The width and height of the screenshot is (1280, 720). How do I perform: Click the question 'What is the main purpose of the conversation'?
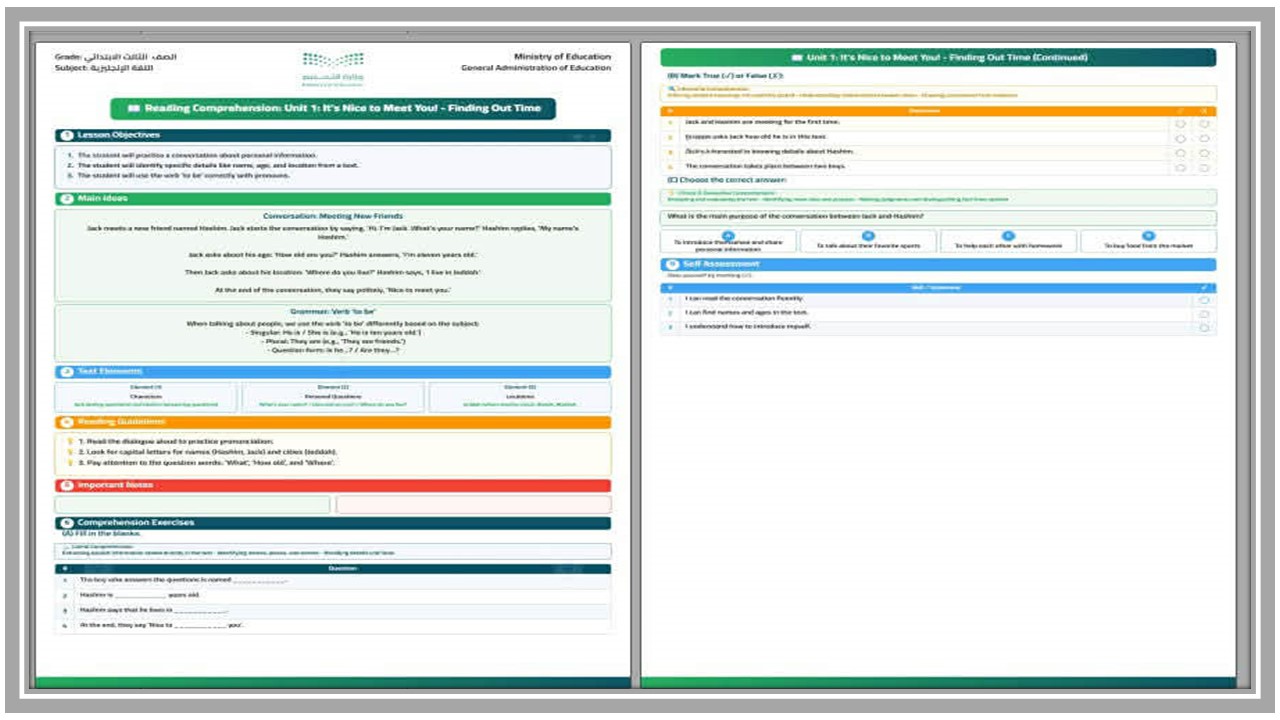(x=795, y=217)
